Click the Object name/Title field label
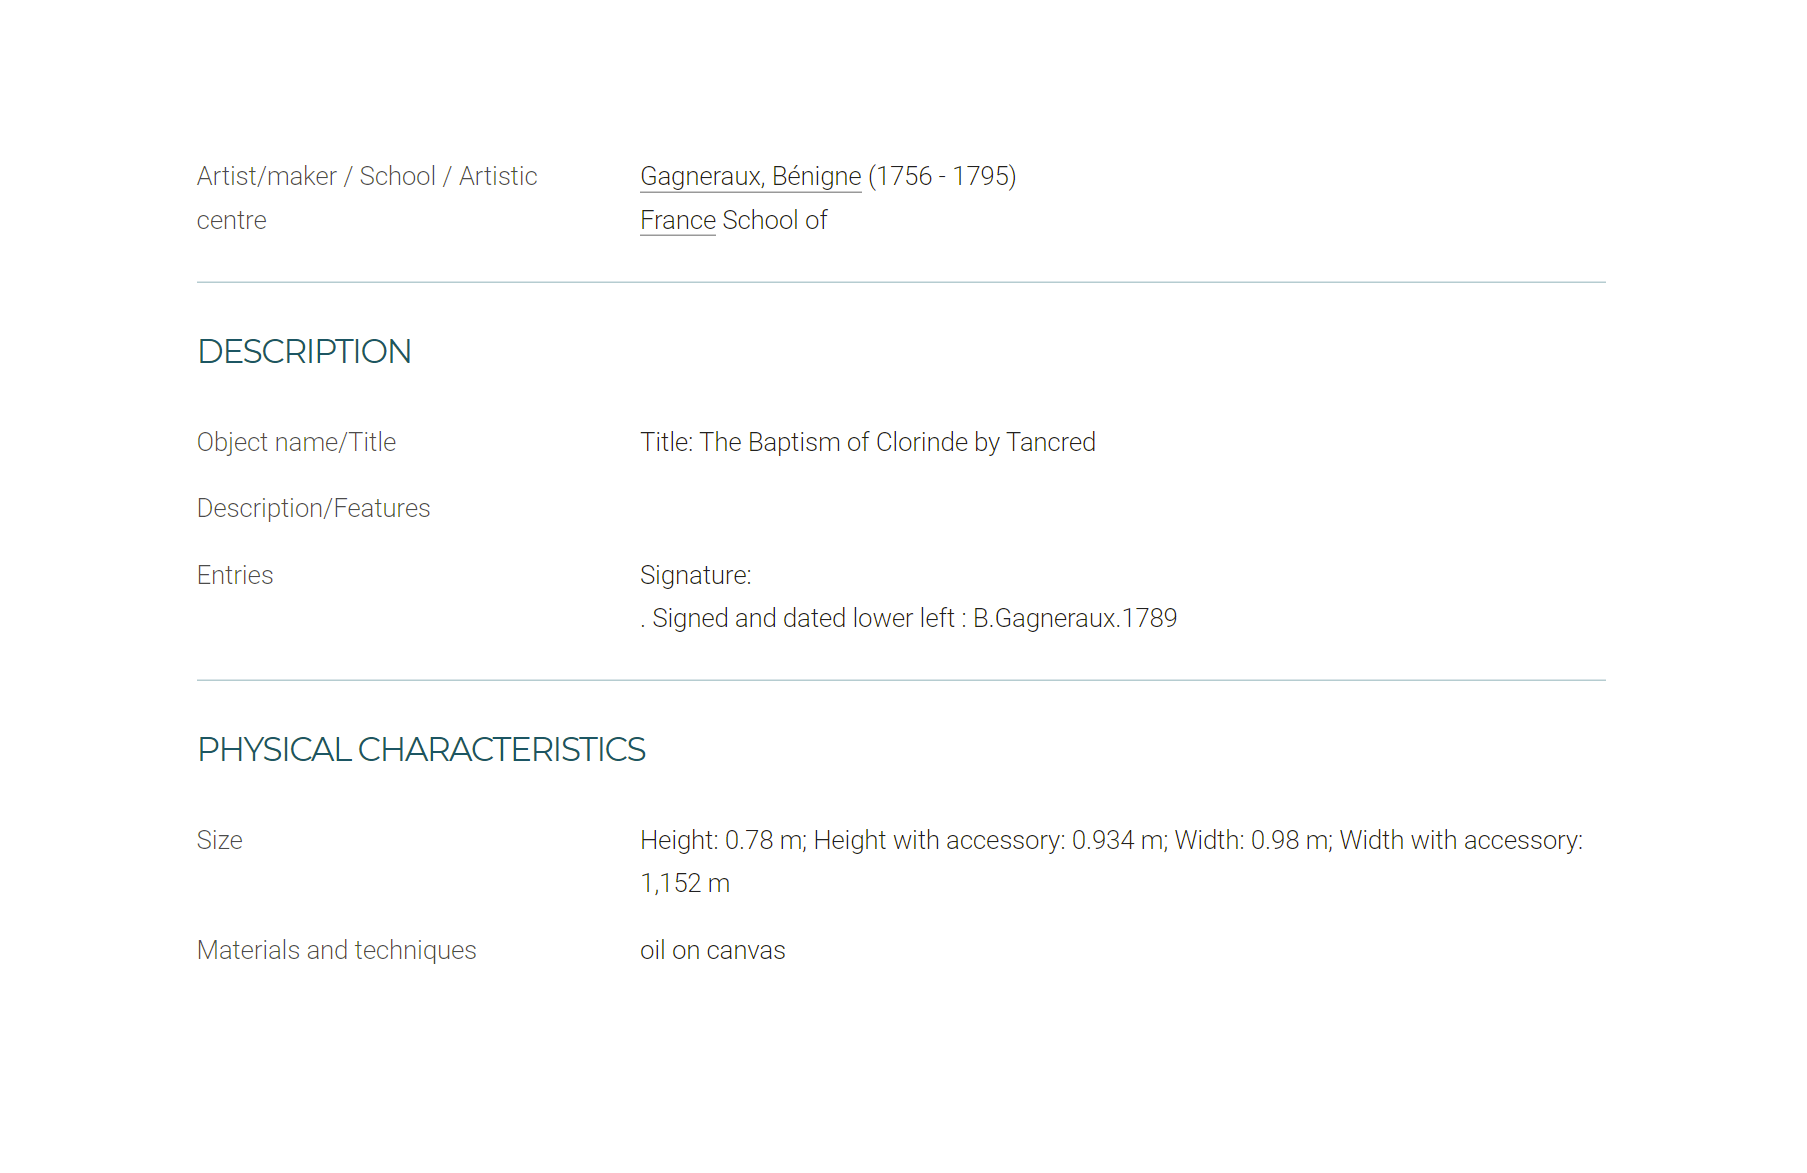Viewport: 1807px width, 1173px height. click(x=296, y=442)
